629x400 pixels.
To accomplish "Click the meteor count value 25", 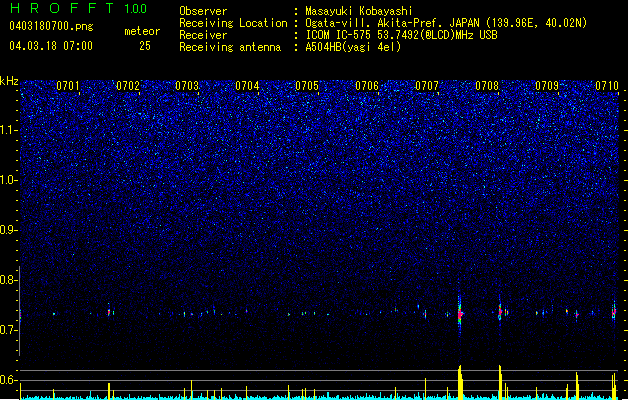I will (145, 46).
